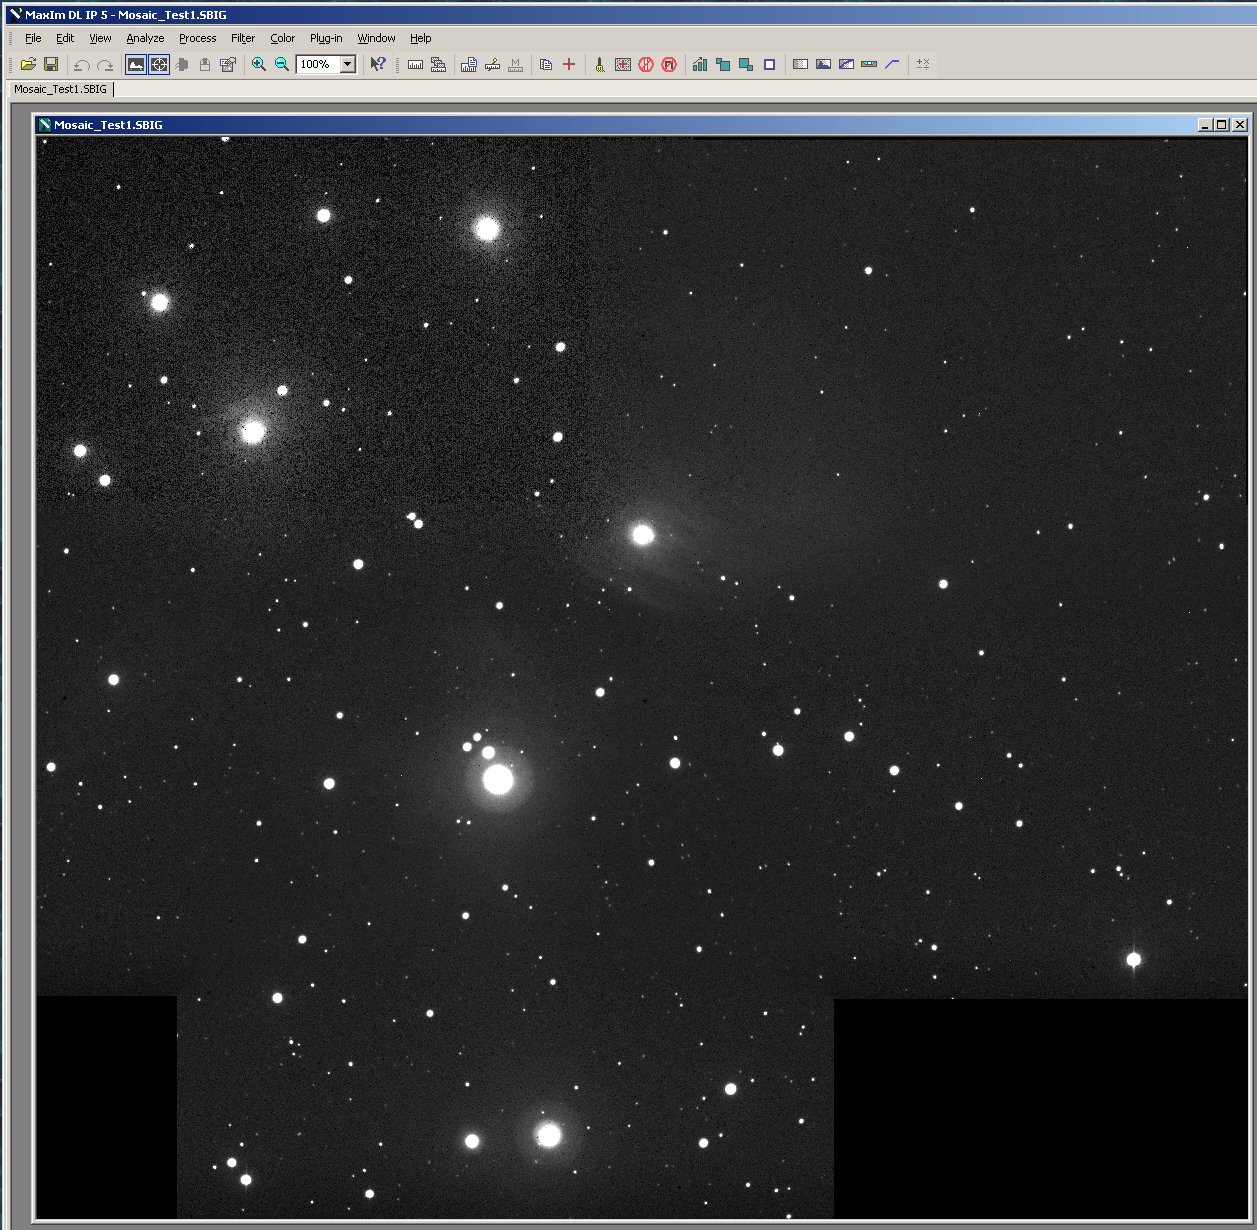Close the Mosaic_Test1.SBIG image window
Viewport: 1257px width, 1230px height.
pyautogui.click(x=1240, y=125)
